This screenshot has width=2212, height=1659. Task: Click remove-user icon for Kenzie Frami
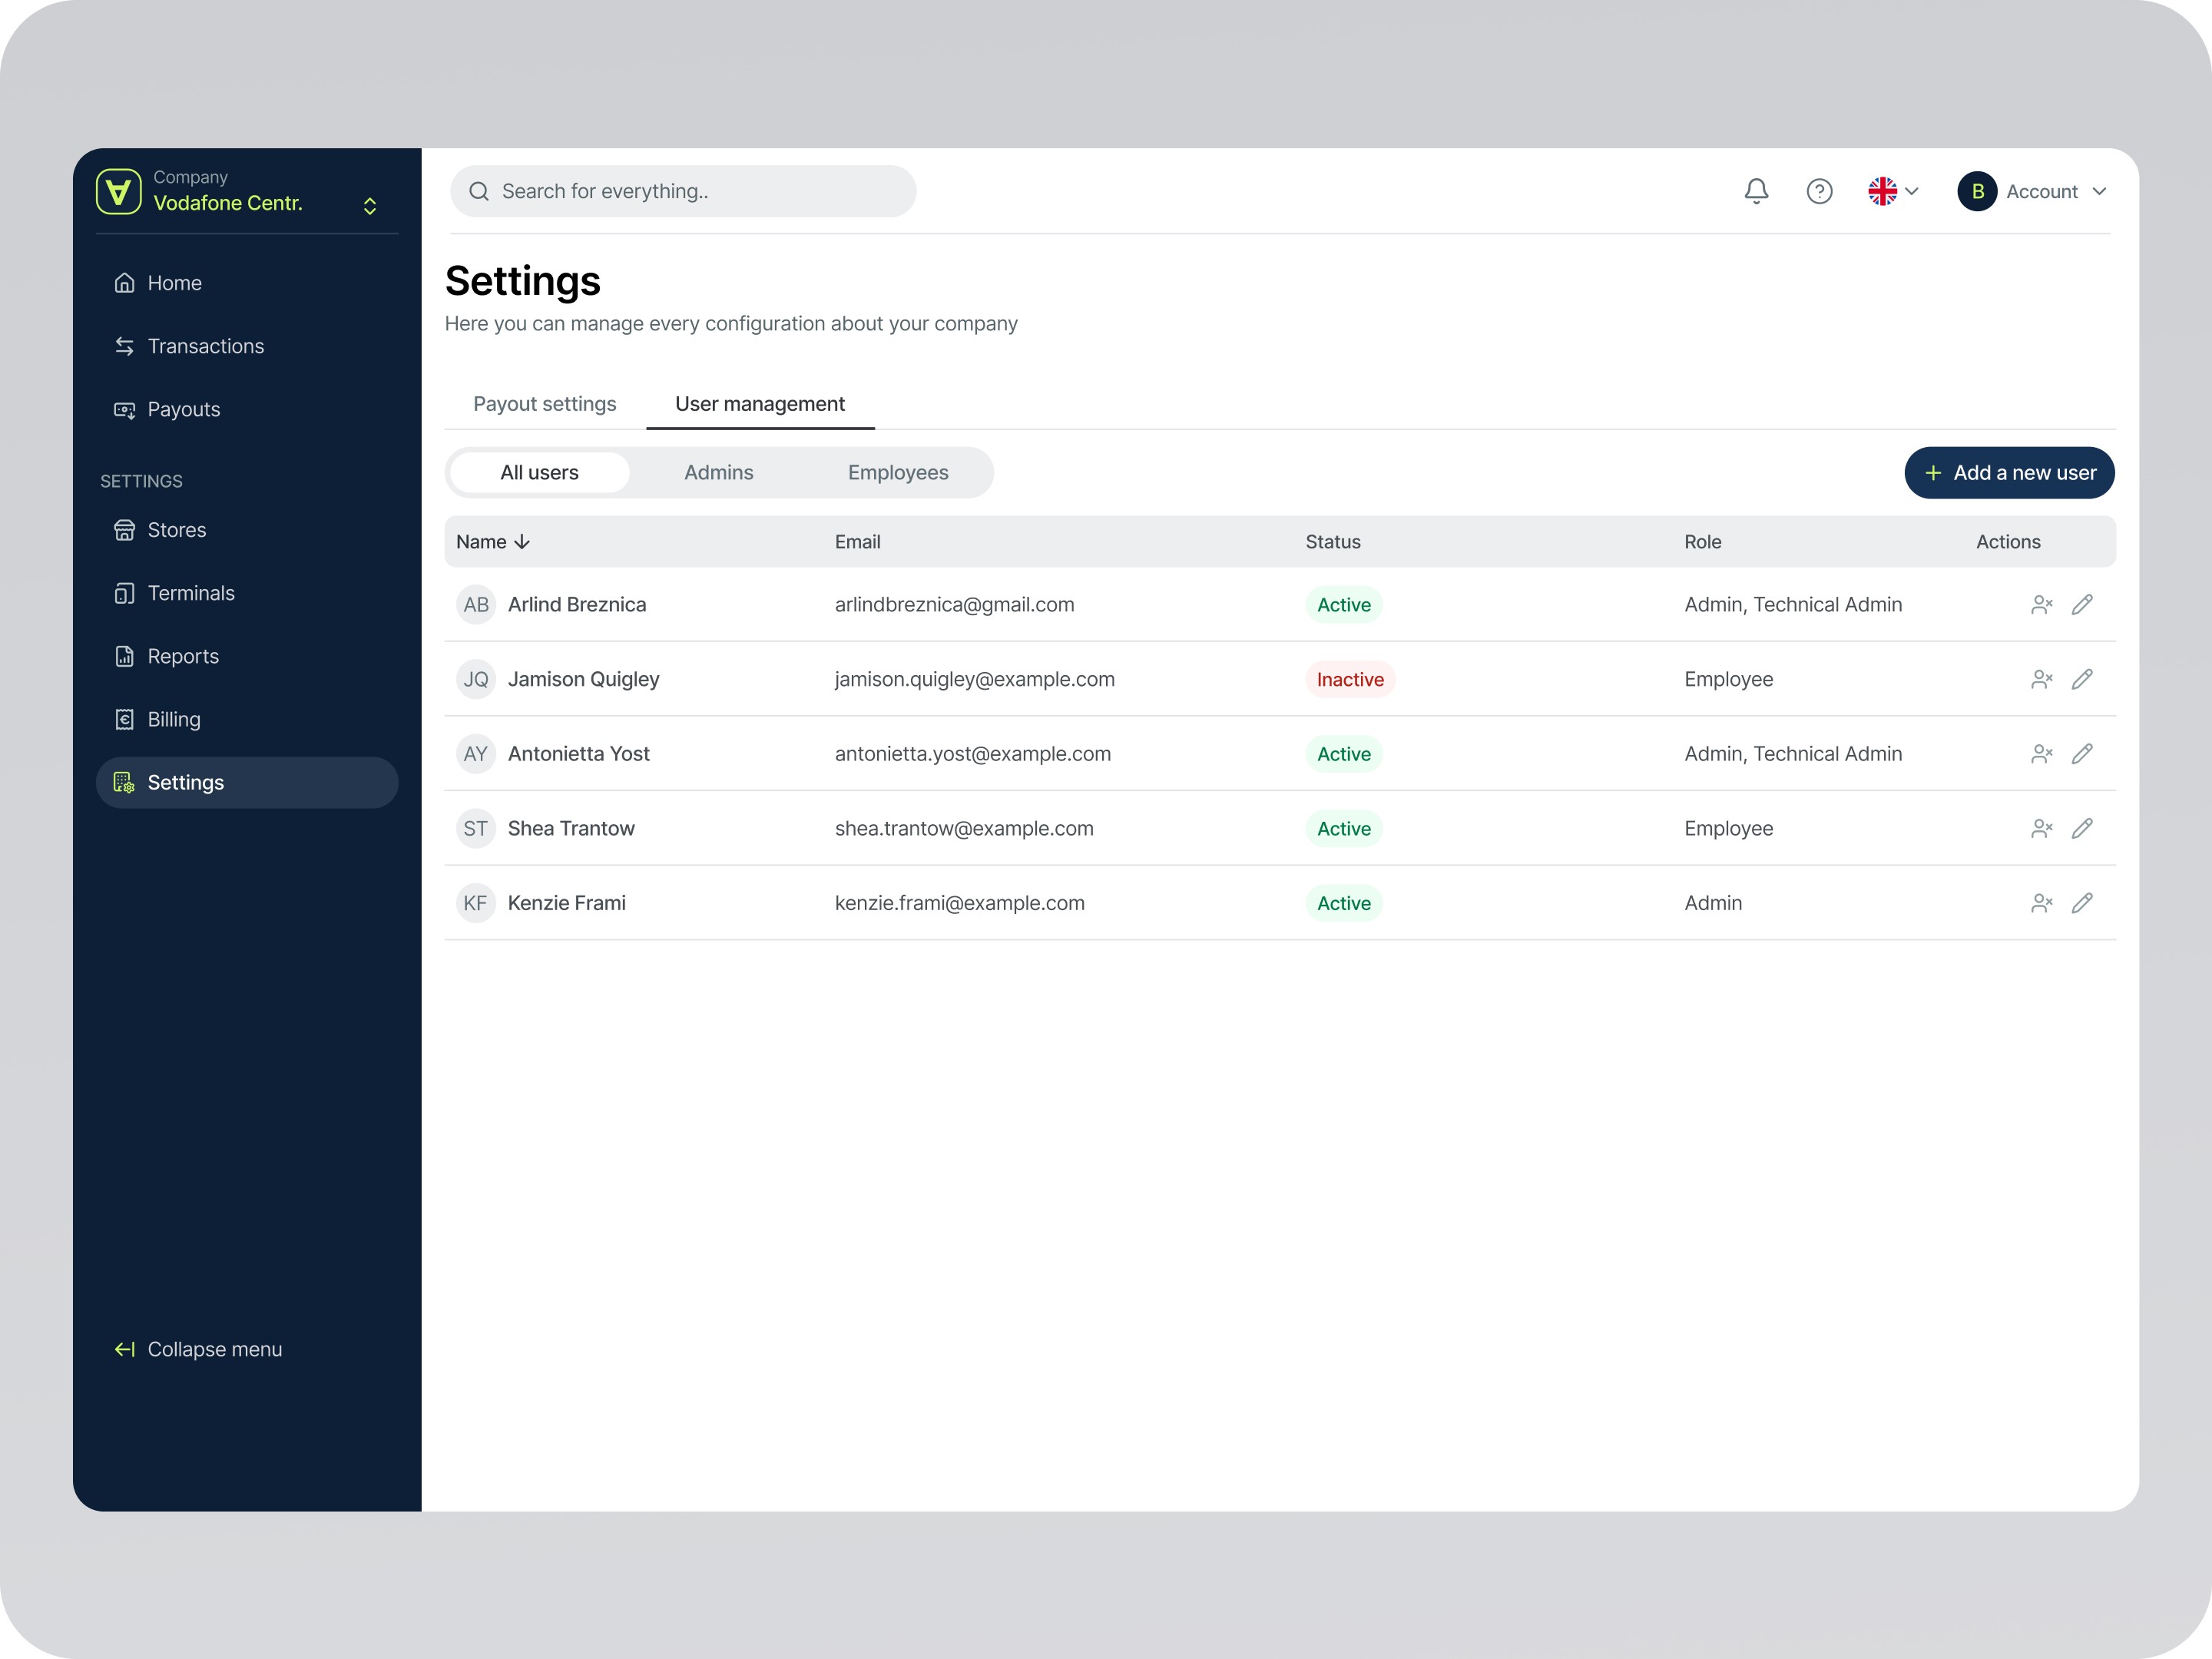click(x=2041, y=903)
